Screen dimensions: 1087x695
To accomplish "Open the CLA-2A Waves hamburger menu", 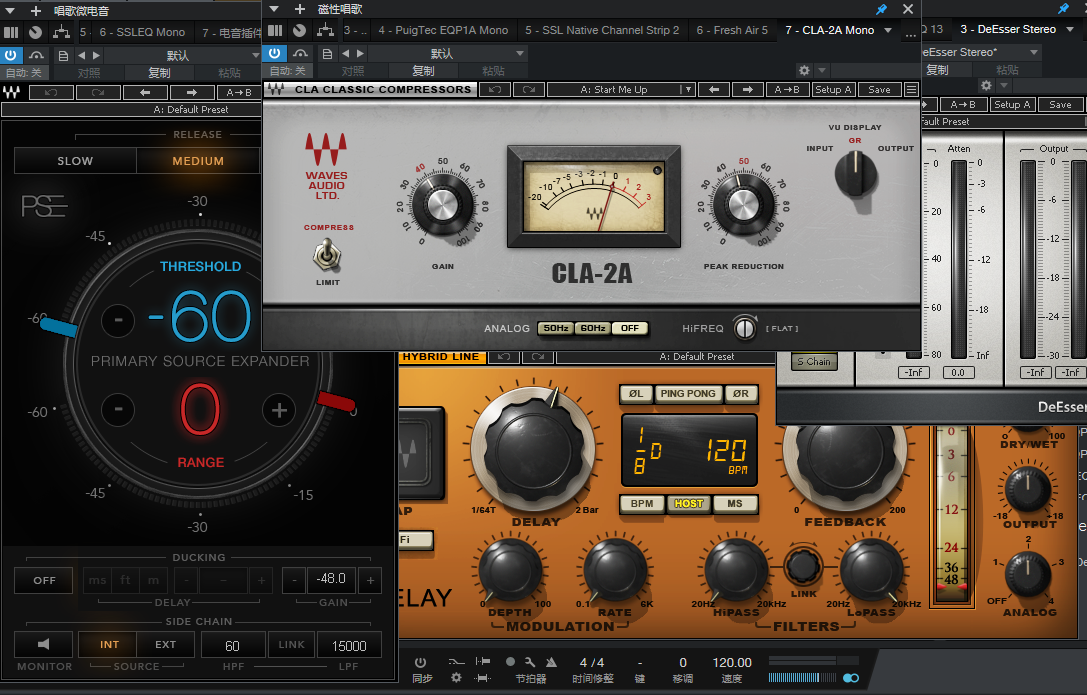I will pos(912,89).
